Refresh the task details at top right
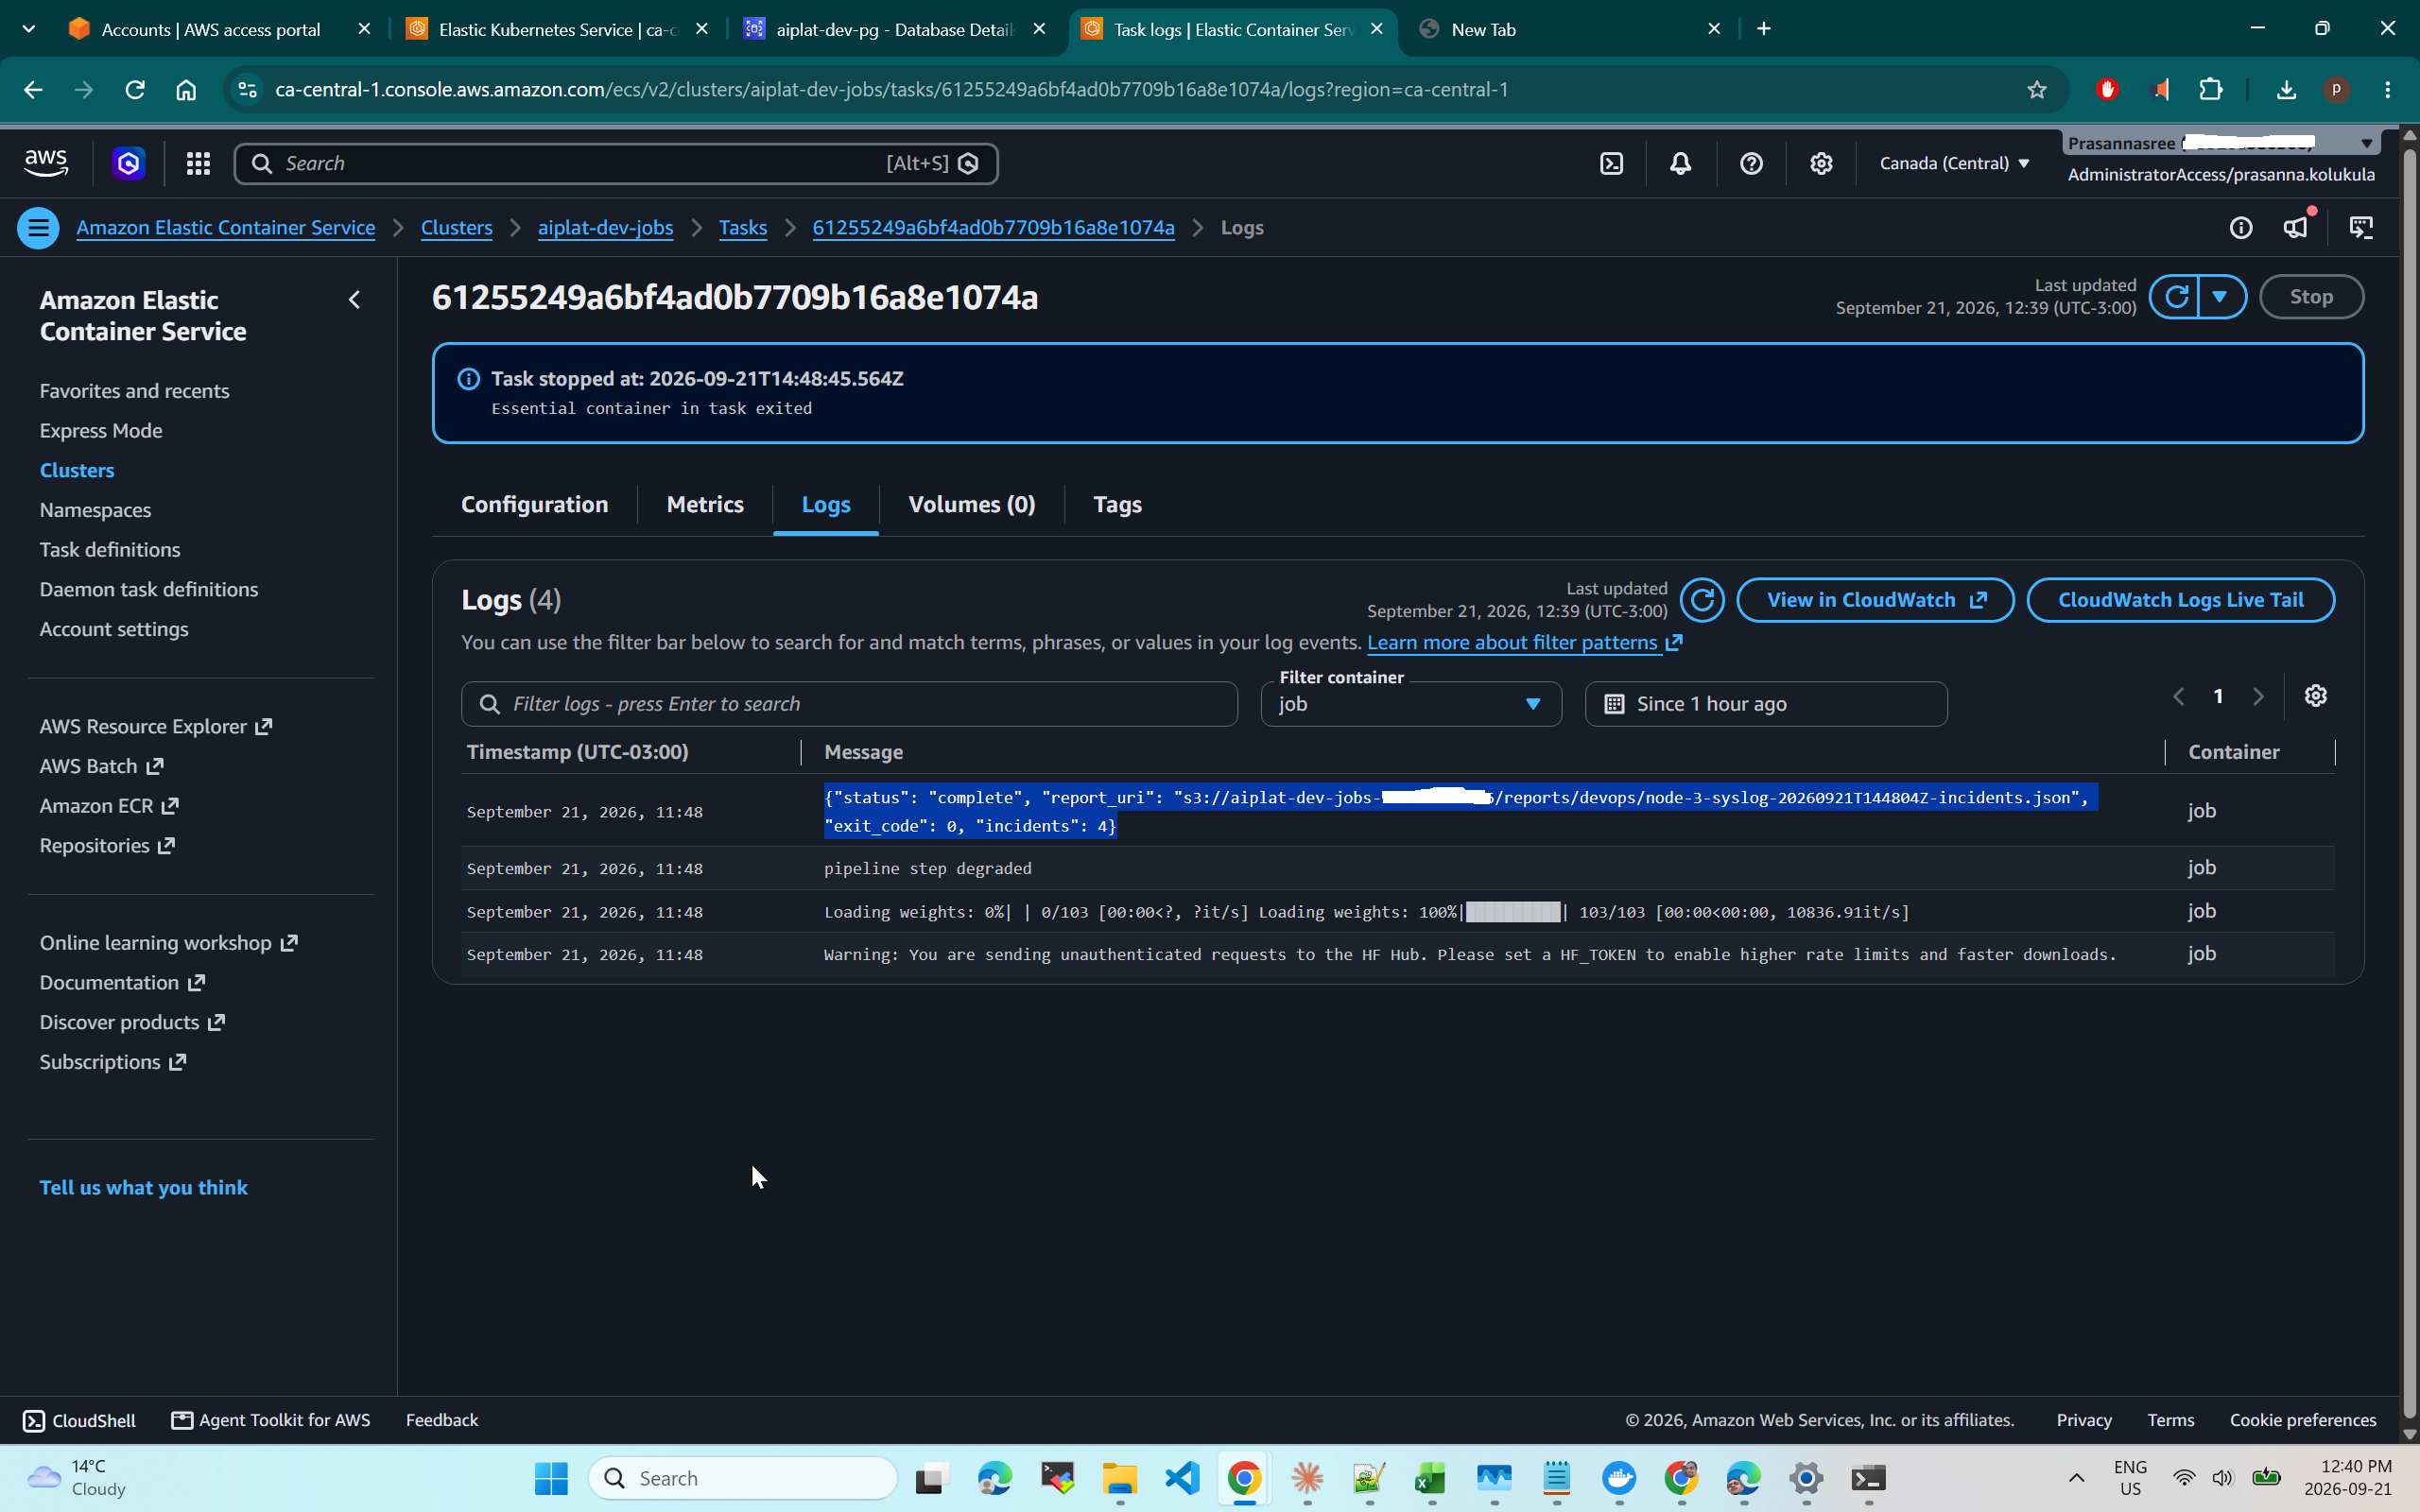This screenshot has width=2420, height=1512. [x=2176, y=297]
